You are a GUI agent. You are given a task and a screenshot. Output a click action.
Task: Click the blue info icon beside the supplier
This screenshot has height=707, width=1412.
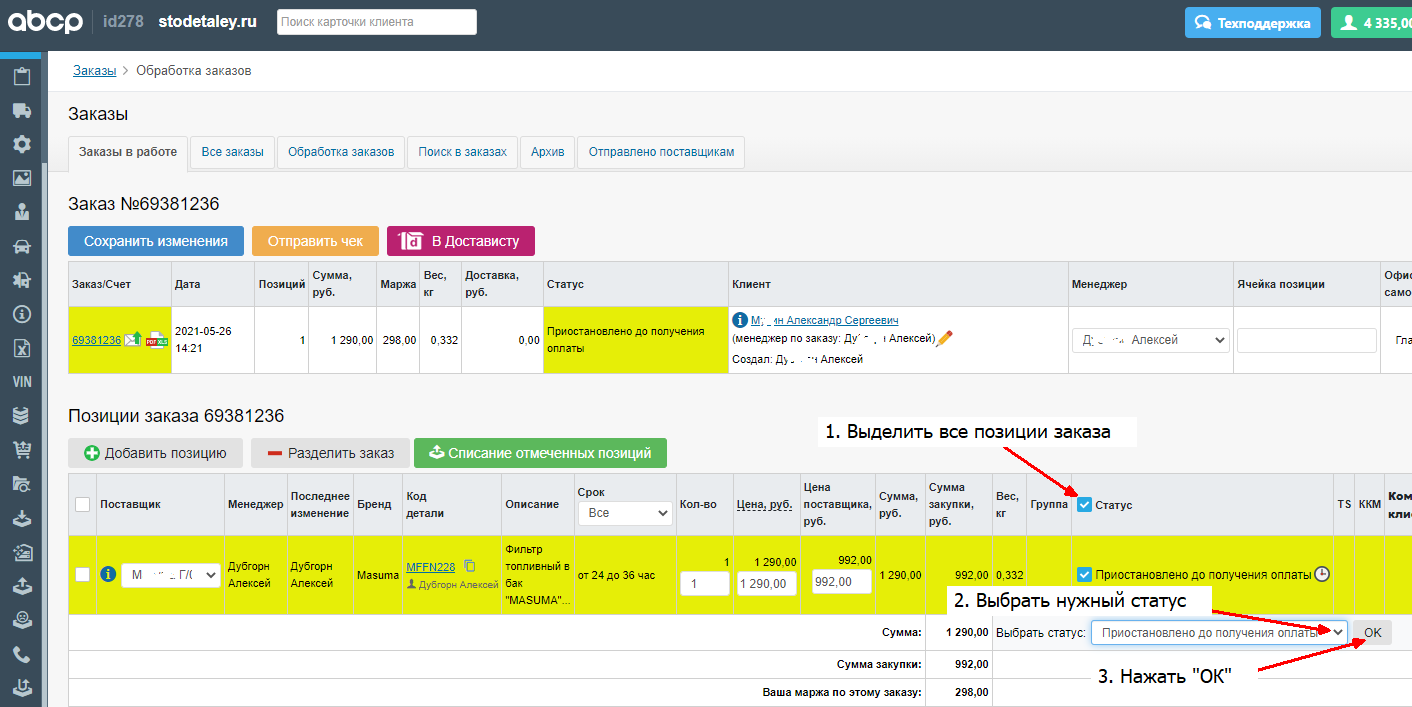(x=109, y=574)
